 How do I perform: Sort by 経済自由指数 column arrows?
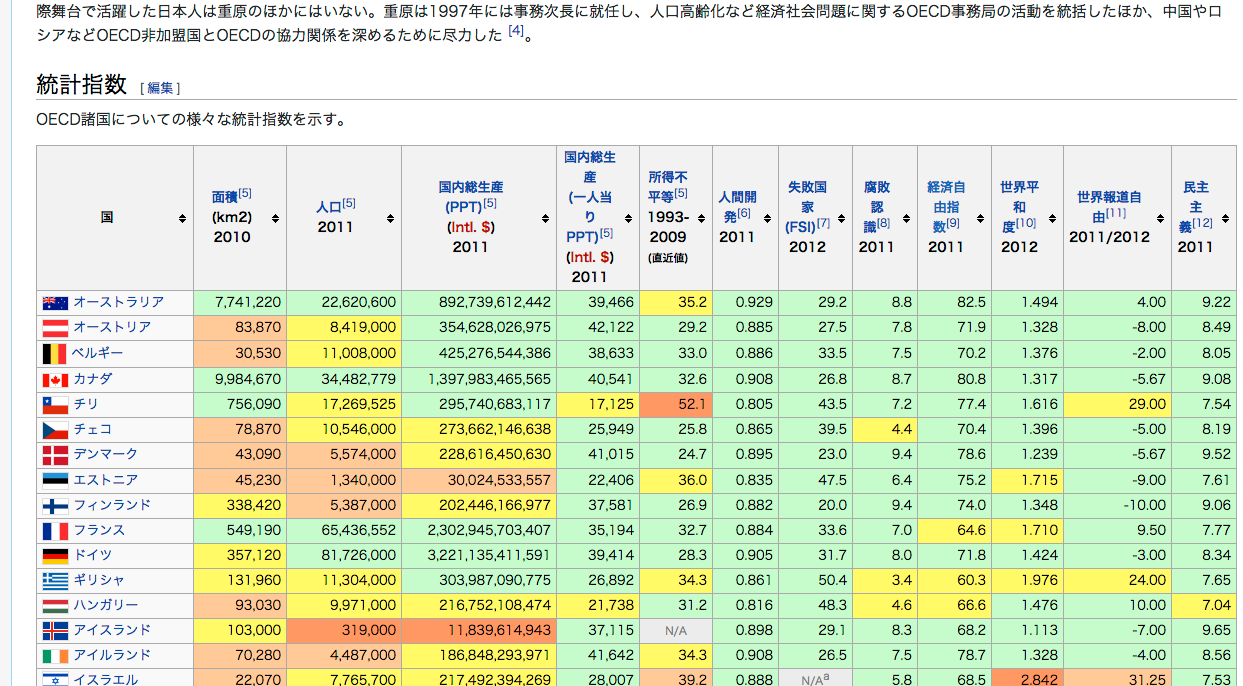point(980,218)
